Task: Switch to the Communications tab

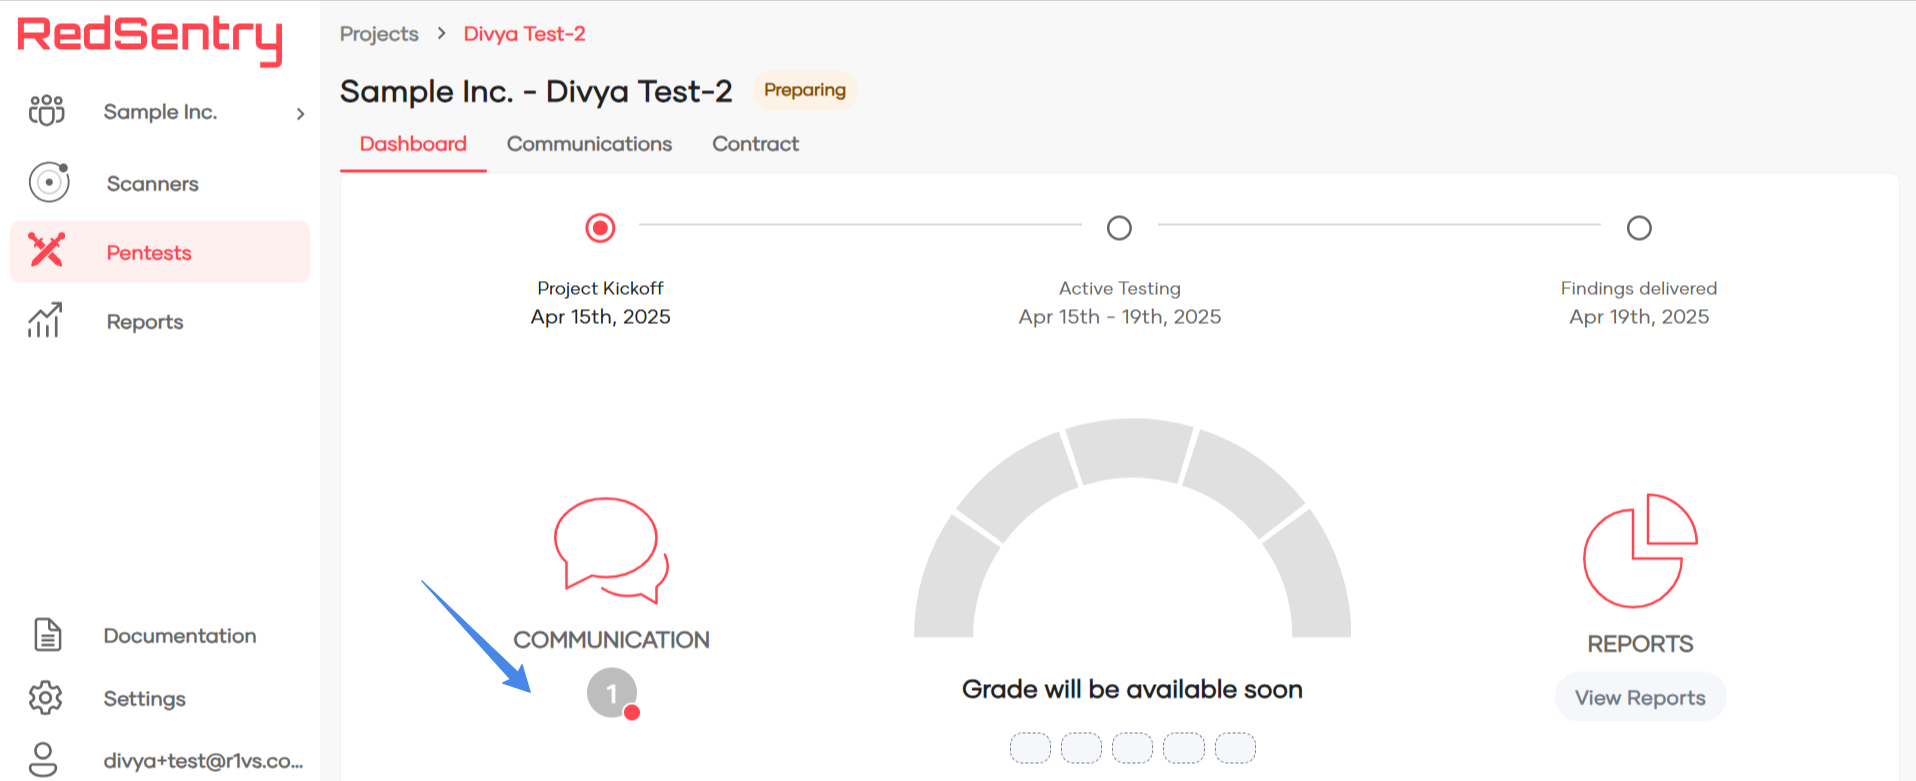Action: click(589, 144)
